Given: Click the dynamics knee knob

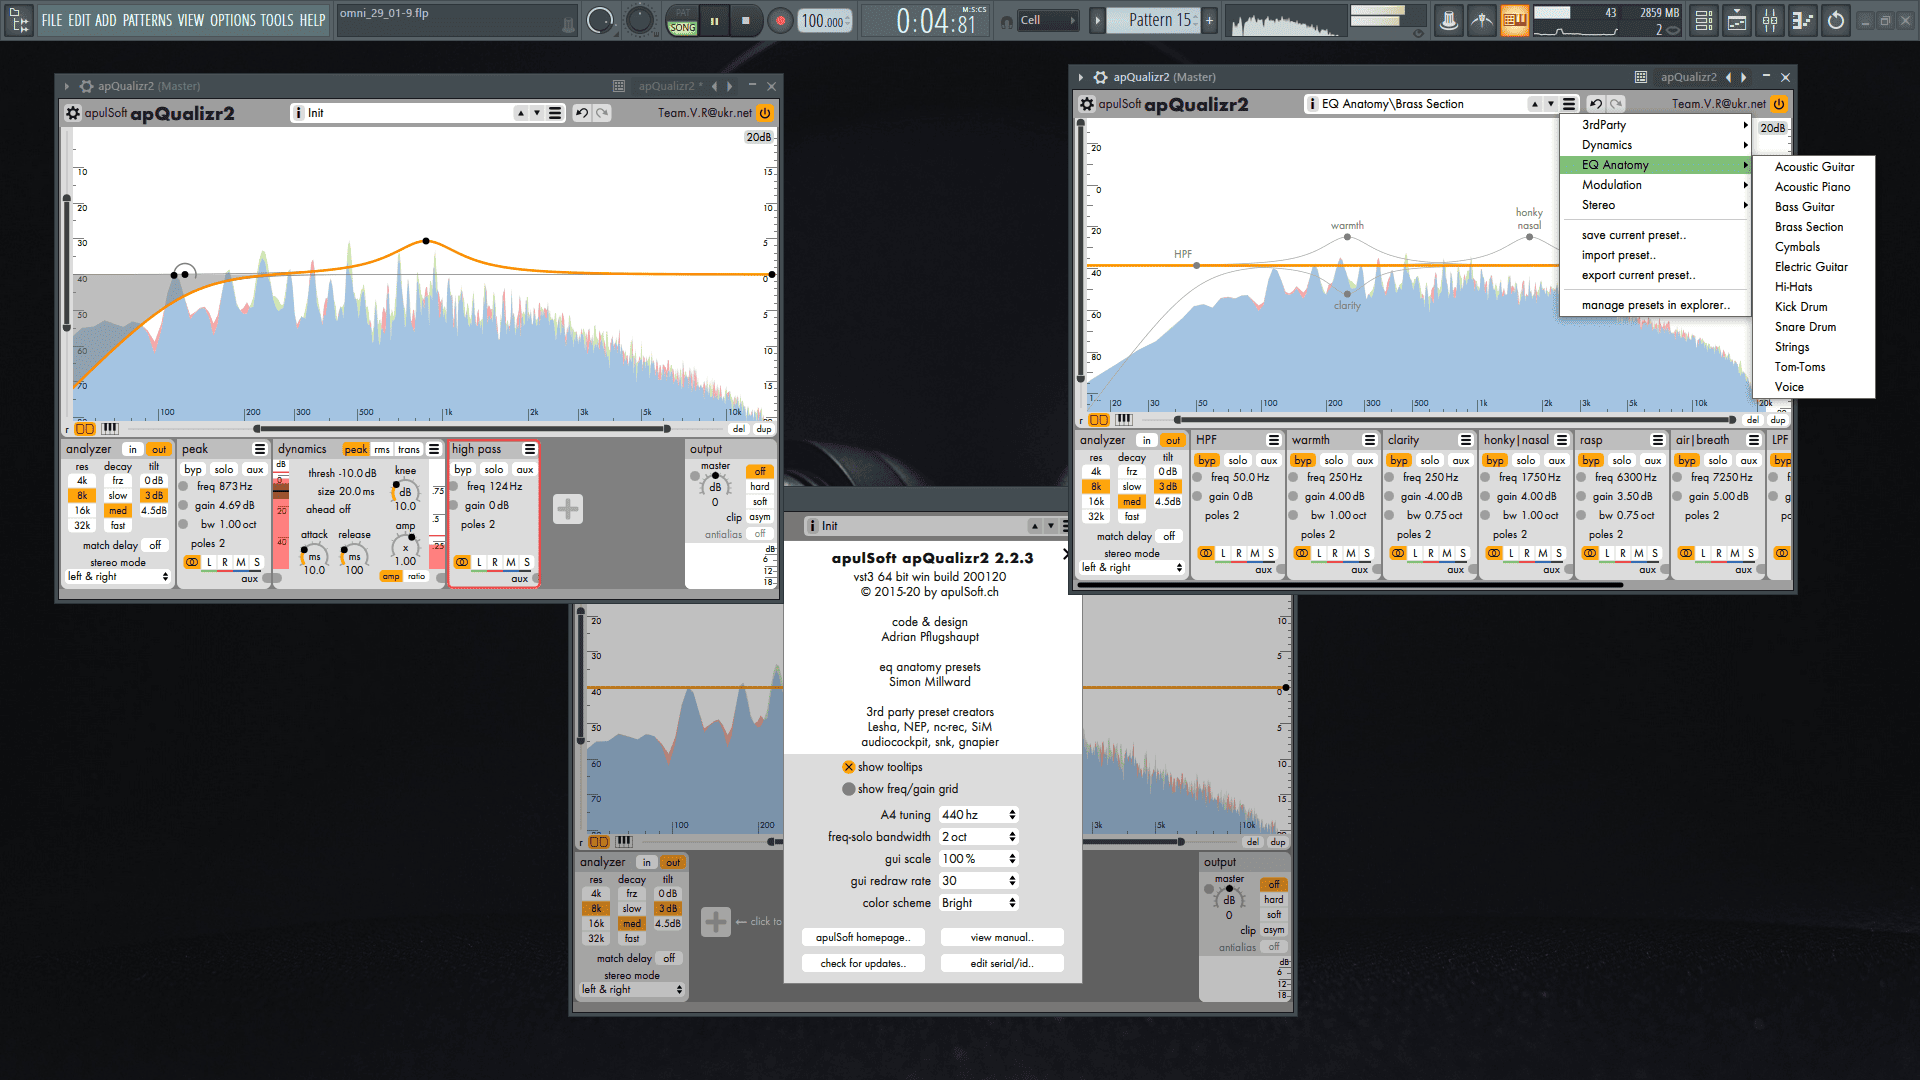Looking at the screenshot, I should tap(405, 490).
